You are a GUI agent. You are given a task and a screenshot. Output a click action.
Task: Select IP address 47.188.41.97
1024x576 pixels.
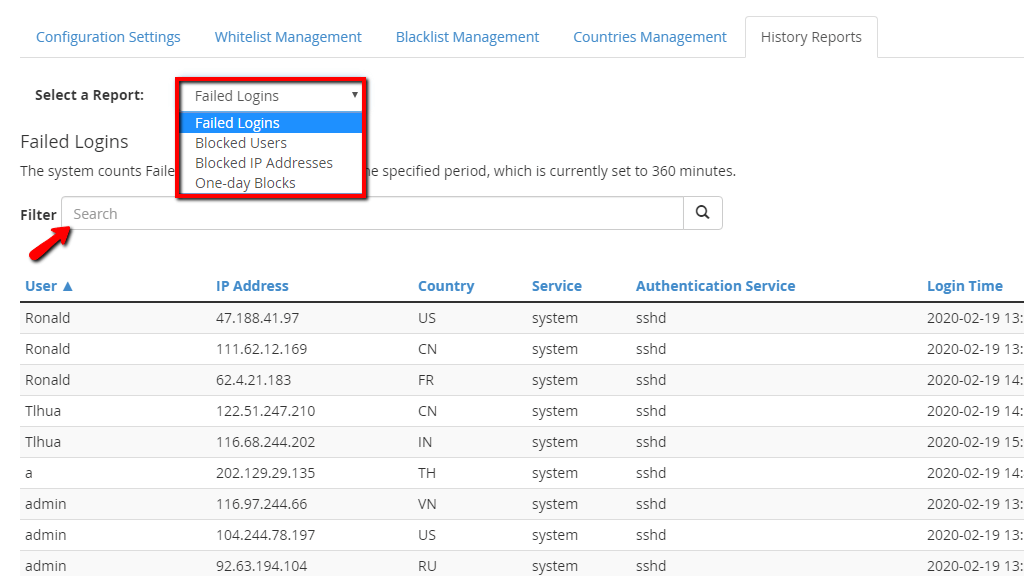pos(257,318)
